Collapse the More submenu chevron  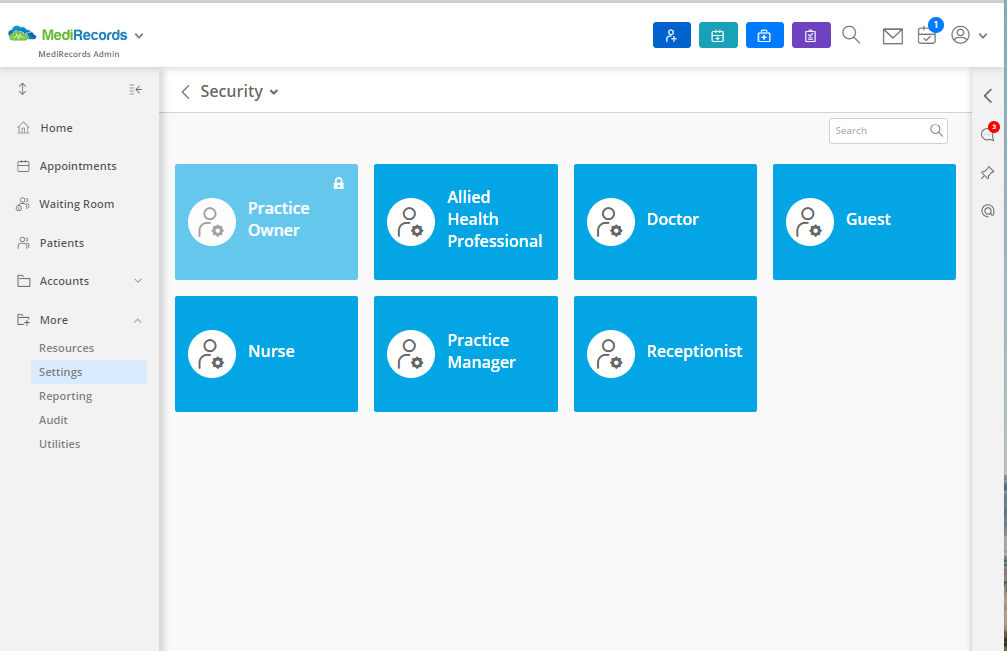(x=138, y=320)
